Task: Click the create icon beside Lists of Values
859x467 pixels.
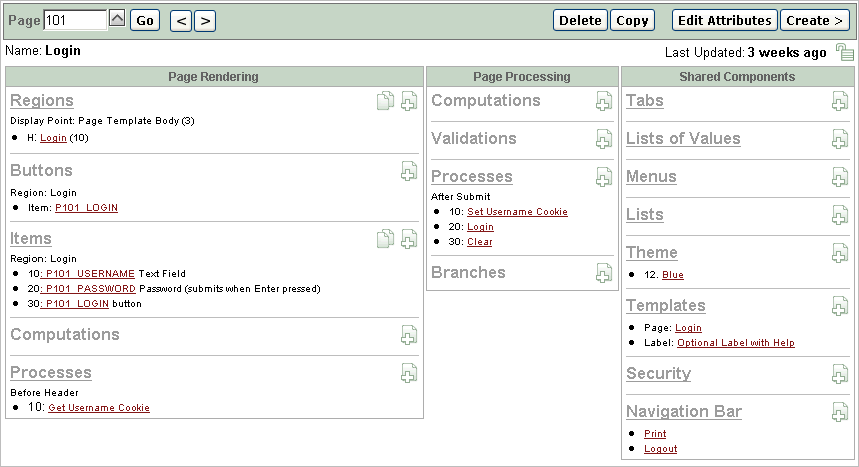Action: click(x=840, y=139)
